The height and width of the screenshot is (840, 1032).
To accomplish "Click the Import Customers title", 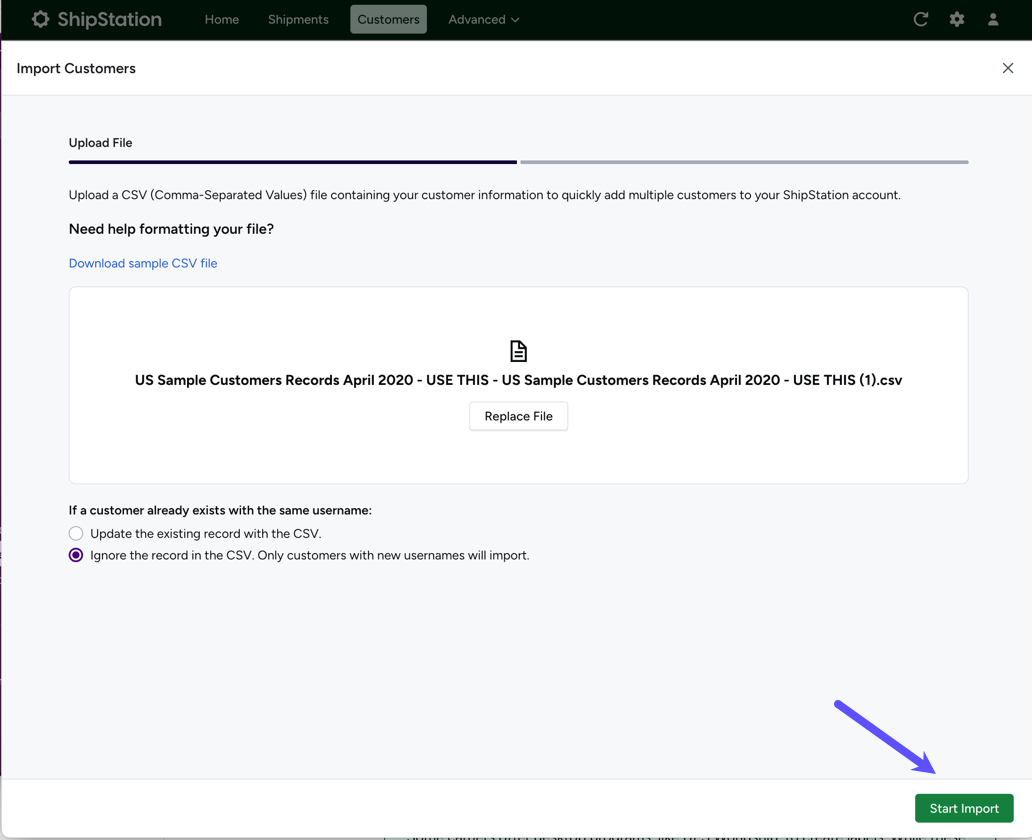I will 76,68.
